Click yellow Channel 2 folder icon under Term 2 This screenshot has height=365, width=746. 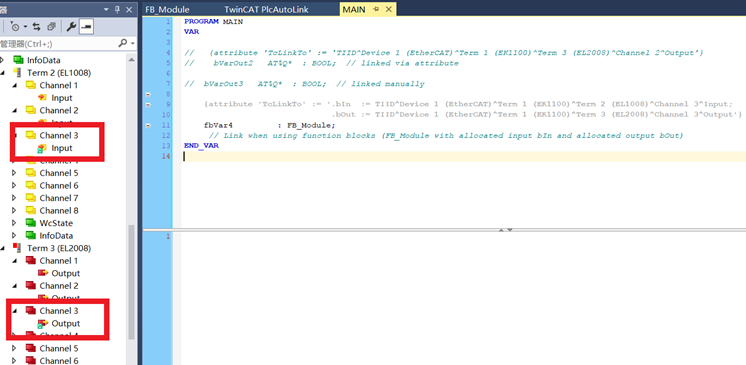click(x=30, y=110)
